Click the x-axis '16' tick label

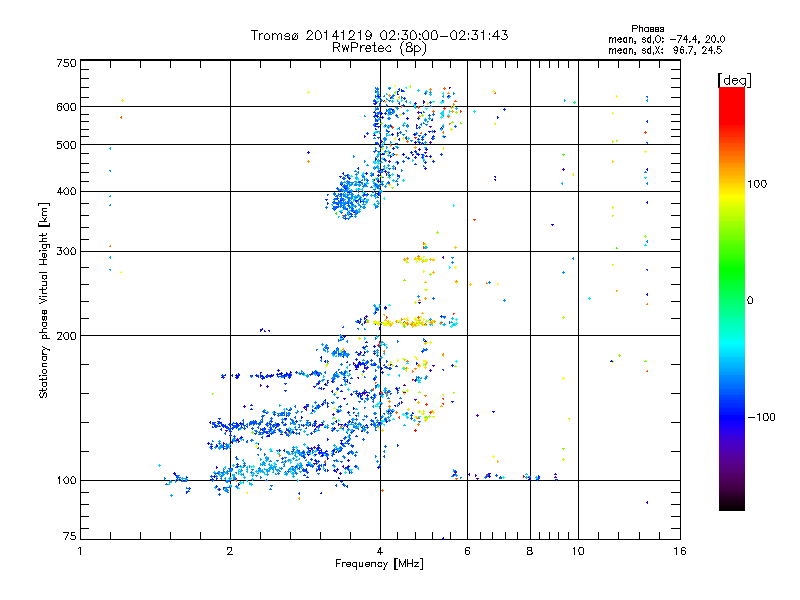coord(680,551)
